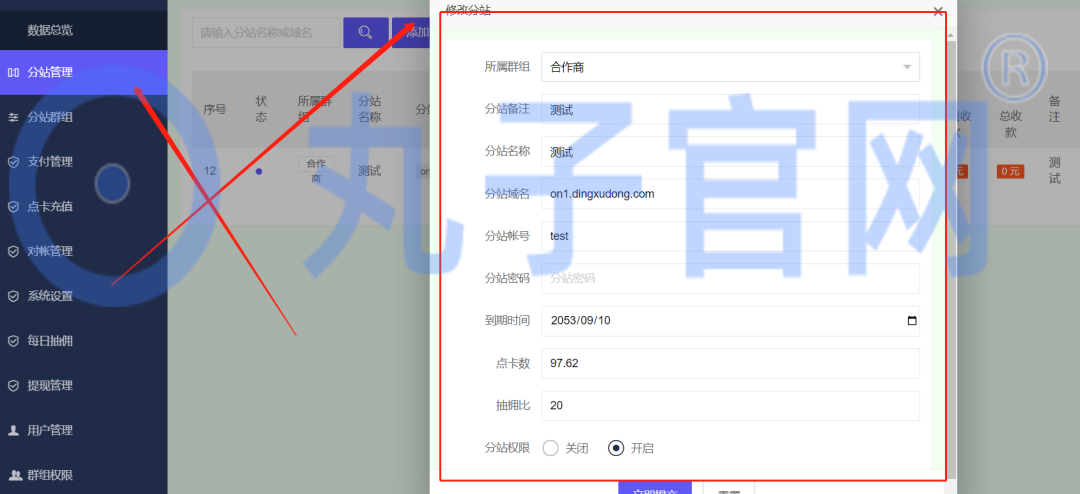The height and width of the screenshot is (494, 1080).
Task: Click the group icon beside 群组权限
Action: click(14, 475)
